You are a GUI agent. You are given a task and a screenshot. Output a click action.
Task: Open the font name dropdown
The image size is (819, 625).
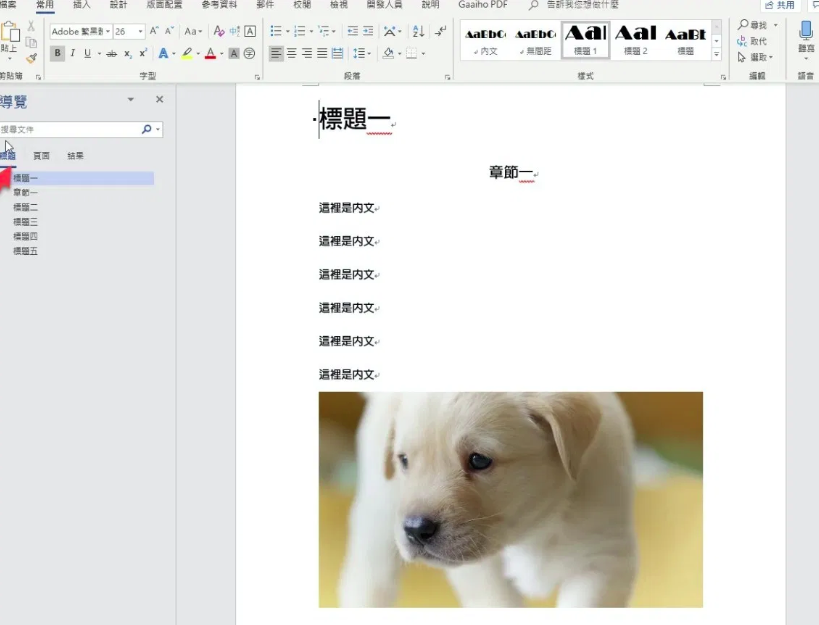pyautogui.click(x=108, y=31)
